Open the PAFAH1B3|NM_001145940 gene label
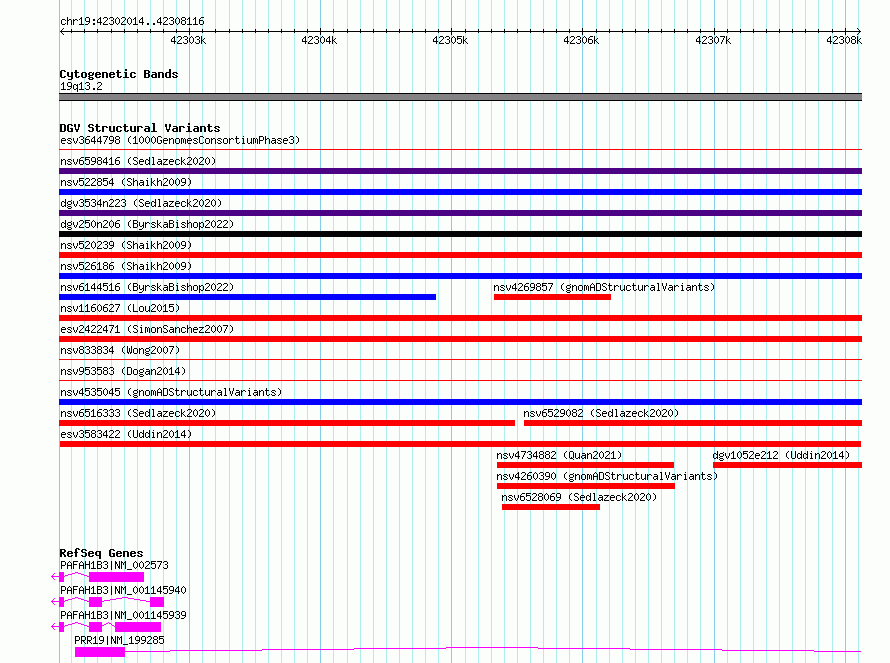 coord(123,590)
